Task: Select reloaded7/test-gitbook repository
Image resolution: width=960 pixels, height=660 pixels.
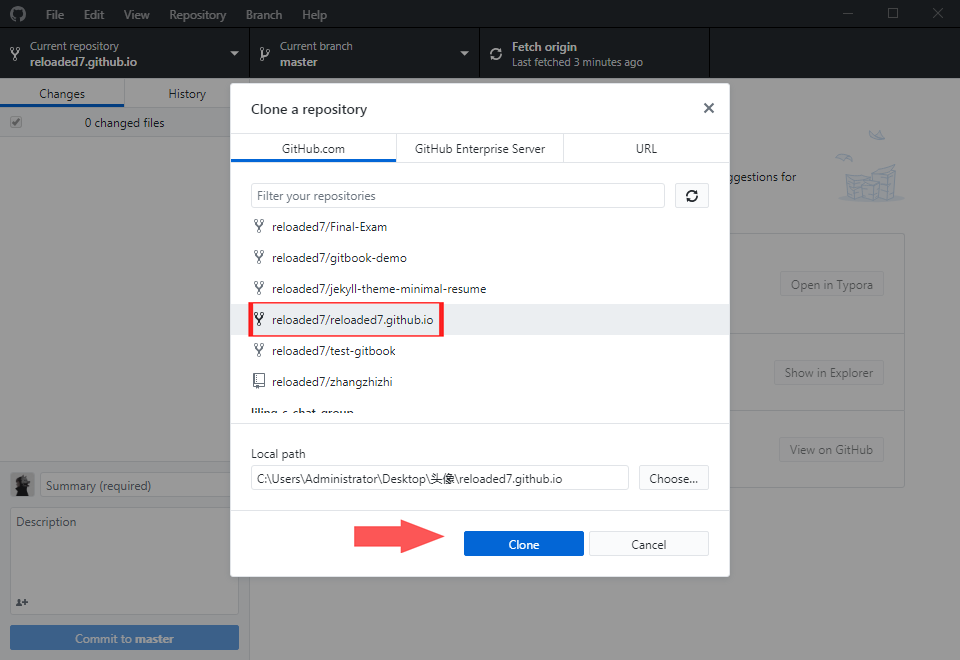Action: click(x=480, y=351)
